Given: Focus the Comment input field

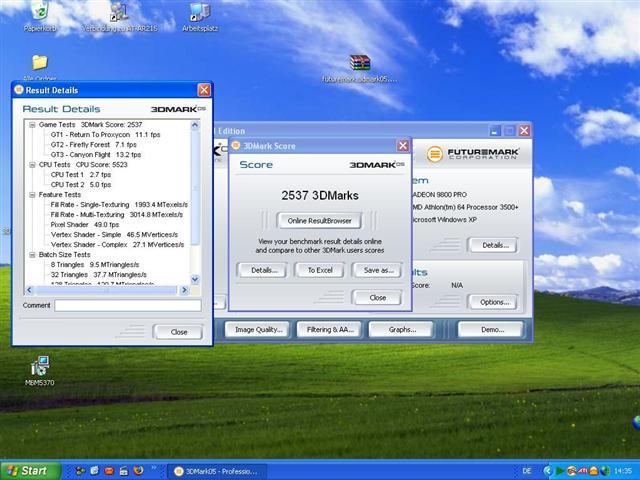Looking at the screenshot, I should pyautogui.click(x=128, y=305).
